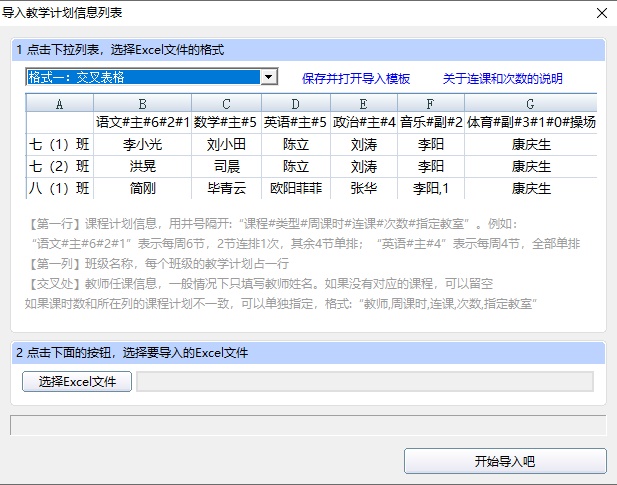Click the 选择Excel文件 button
617x485 pixels.
click(x=77, y=382)
